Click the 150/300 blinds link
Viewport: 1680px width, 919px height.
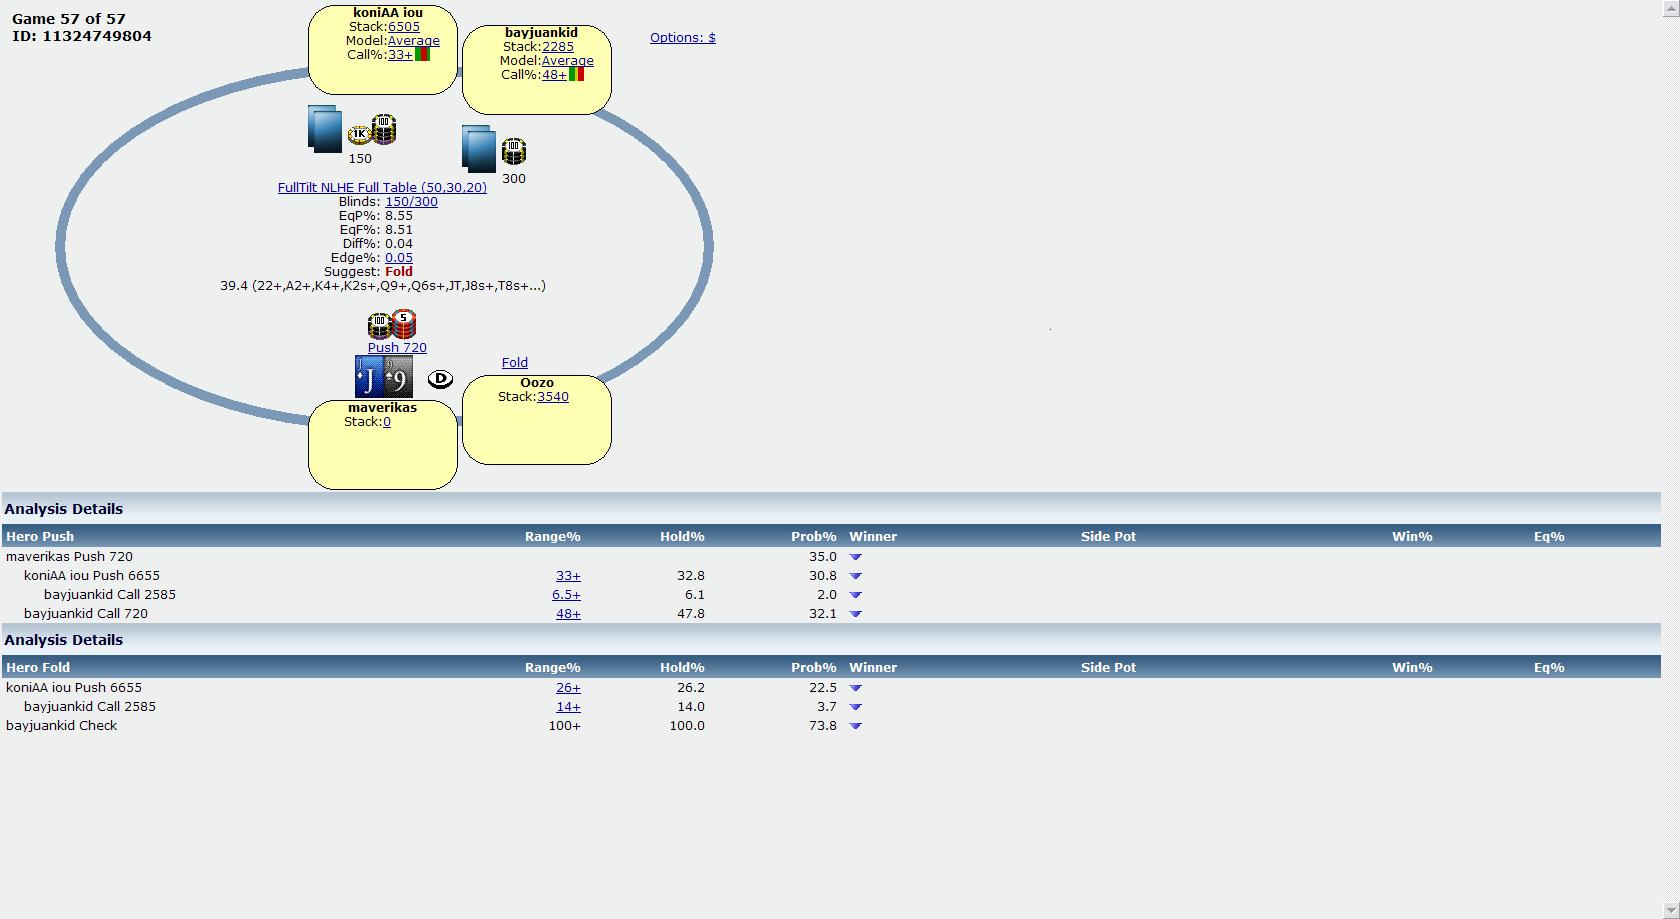tap(411, 202)
